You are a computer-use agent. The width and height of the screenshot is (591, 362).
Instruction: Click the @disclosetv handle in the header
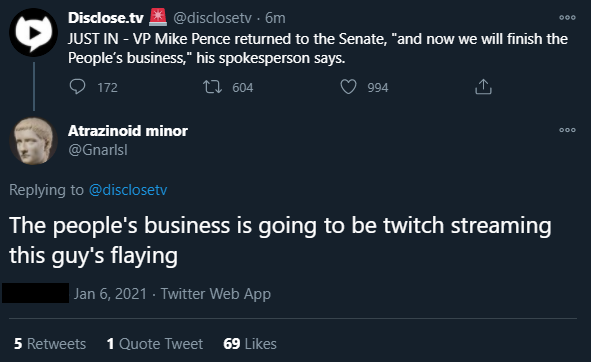click(212, 18)
